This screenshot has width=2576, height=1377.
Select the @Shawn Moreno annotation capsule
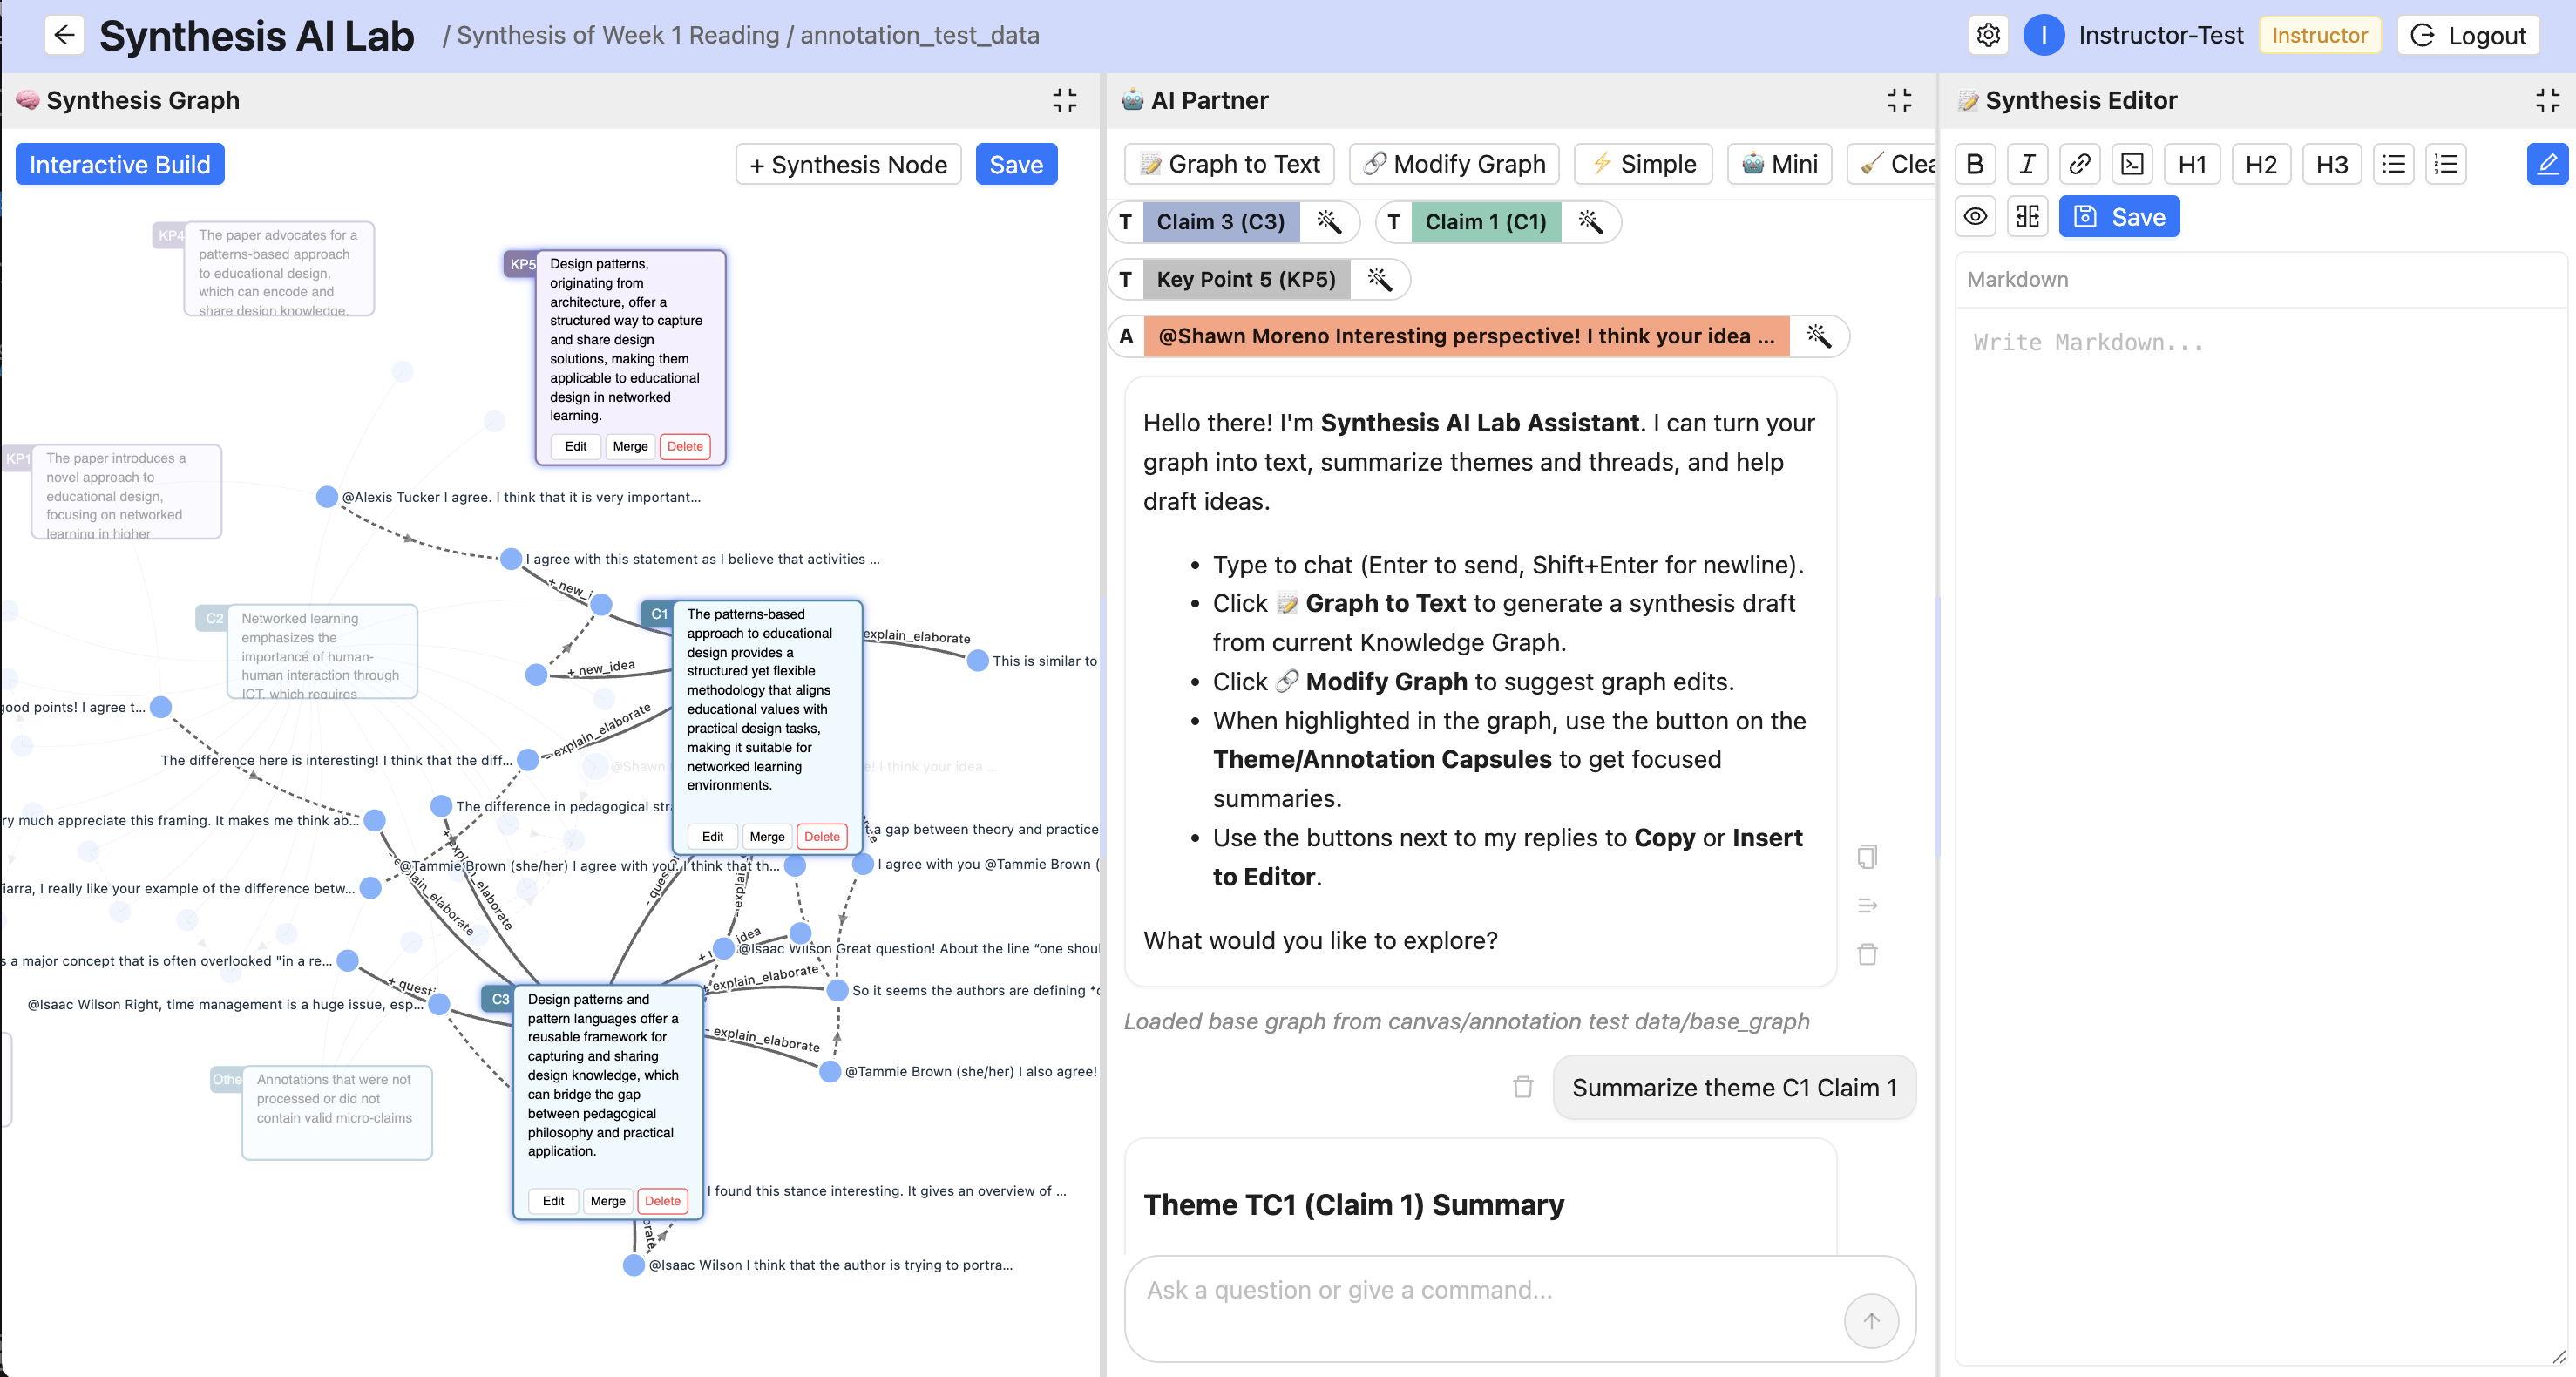[1466, 336]
